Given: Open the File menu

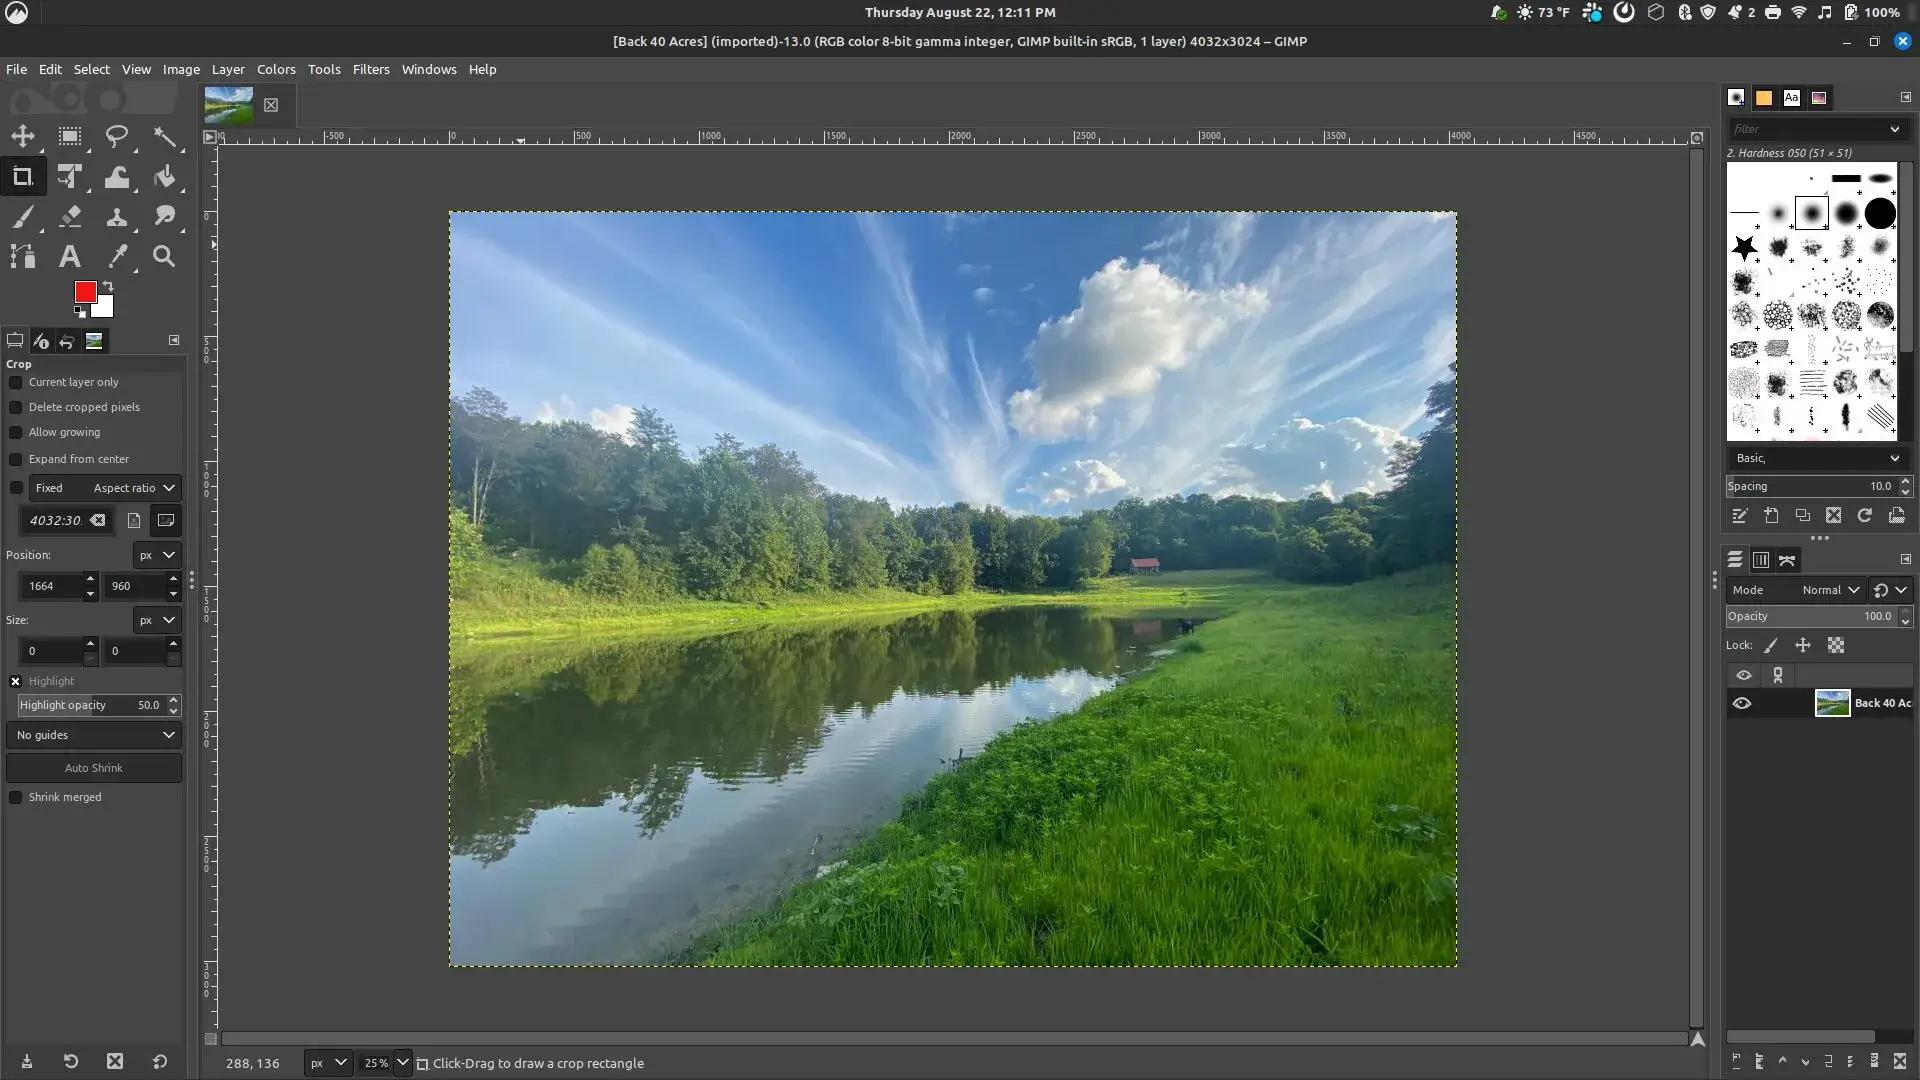Looking at the screenshot, I should (16, 69).
